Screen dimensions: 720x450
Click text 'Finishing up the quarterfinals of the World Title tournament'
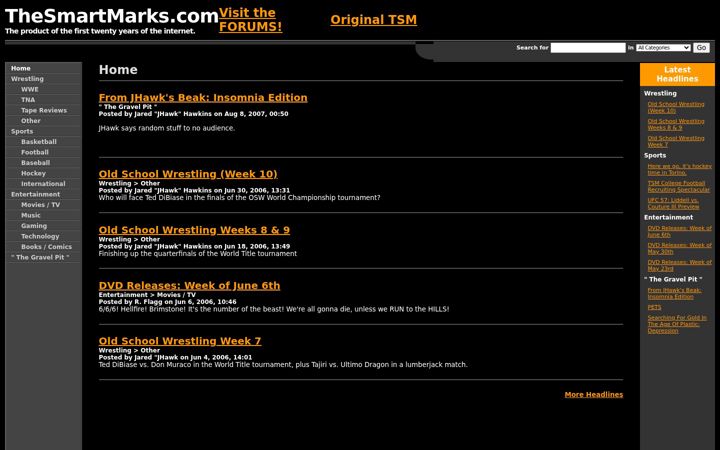click(198, 253)
